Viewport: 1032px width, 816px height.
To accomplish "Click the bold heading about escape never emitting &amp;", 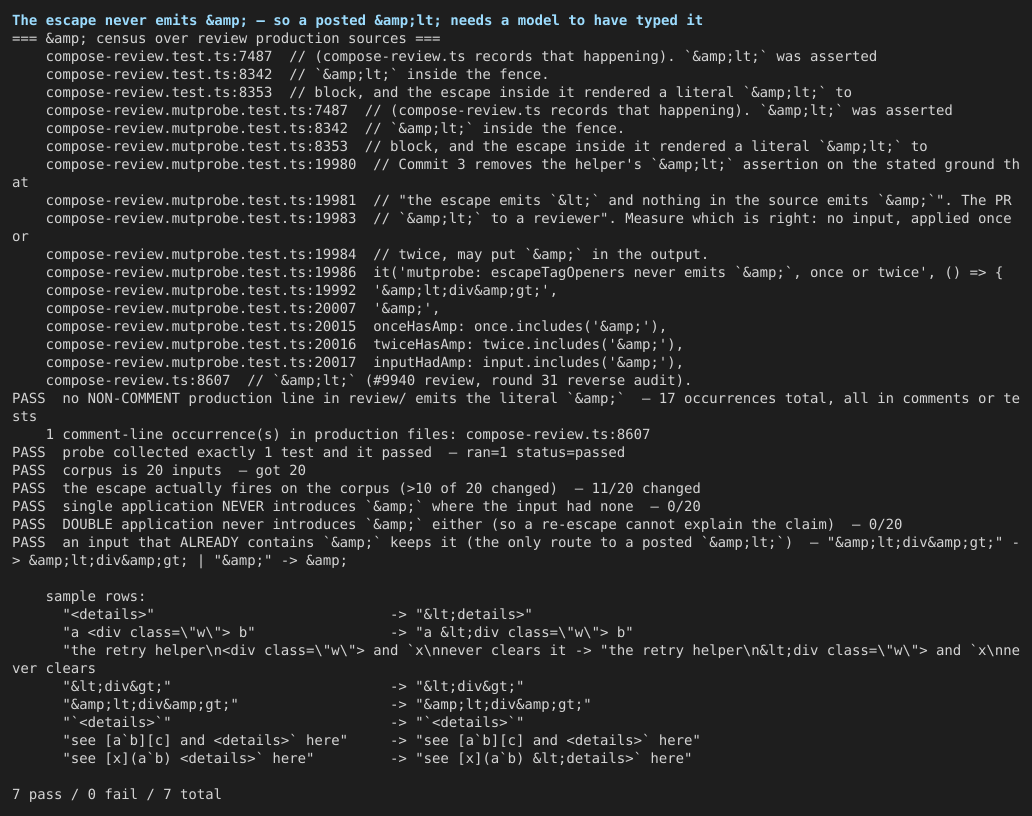I will 357,20.
